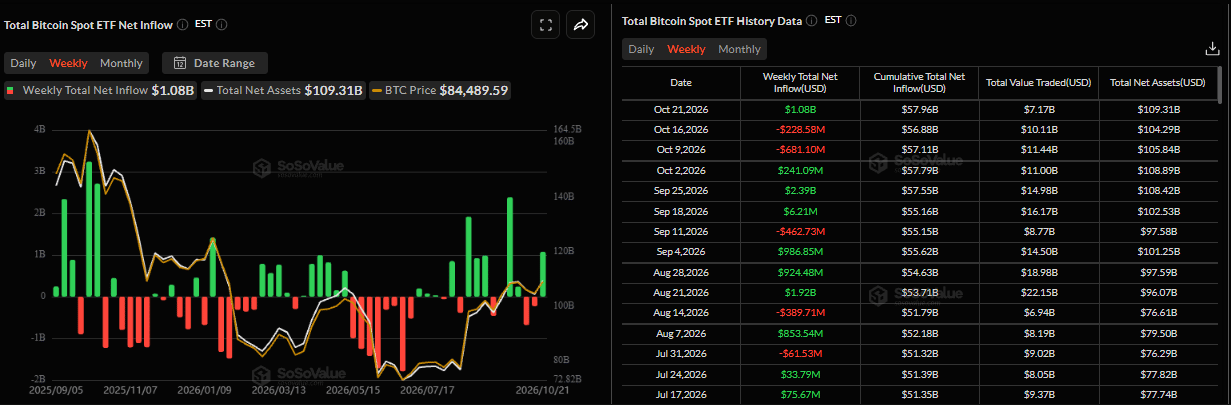The image size is (1231, 405).
Task: Select the Aug 28,2026 date cell
Action: tap(680, 272)
